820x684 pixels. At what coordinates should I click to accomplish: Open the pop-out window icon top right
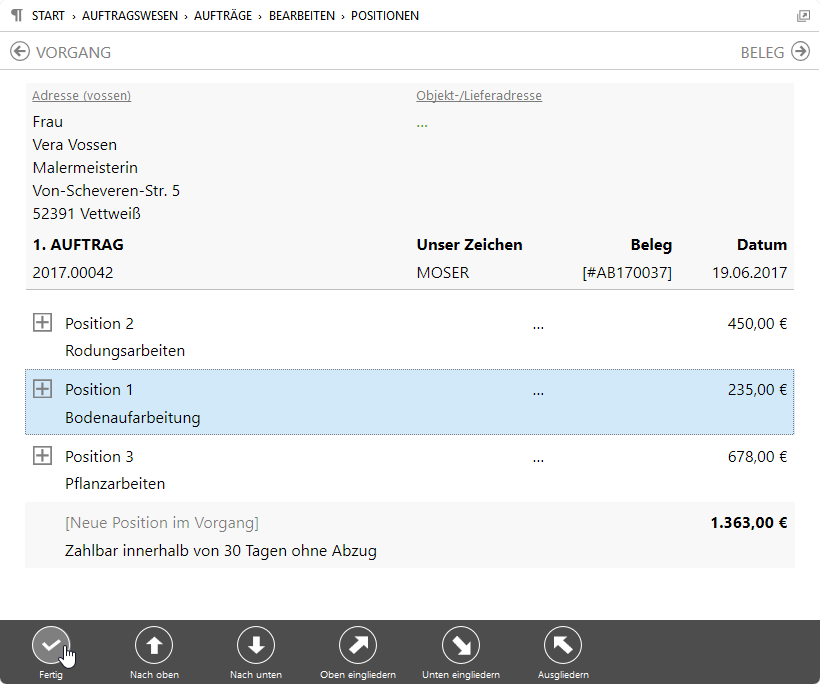803,16
